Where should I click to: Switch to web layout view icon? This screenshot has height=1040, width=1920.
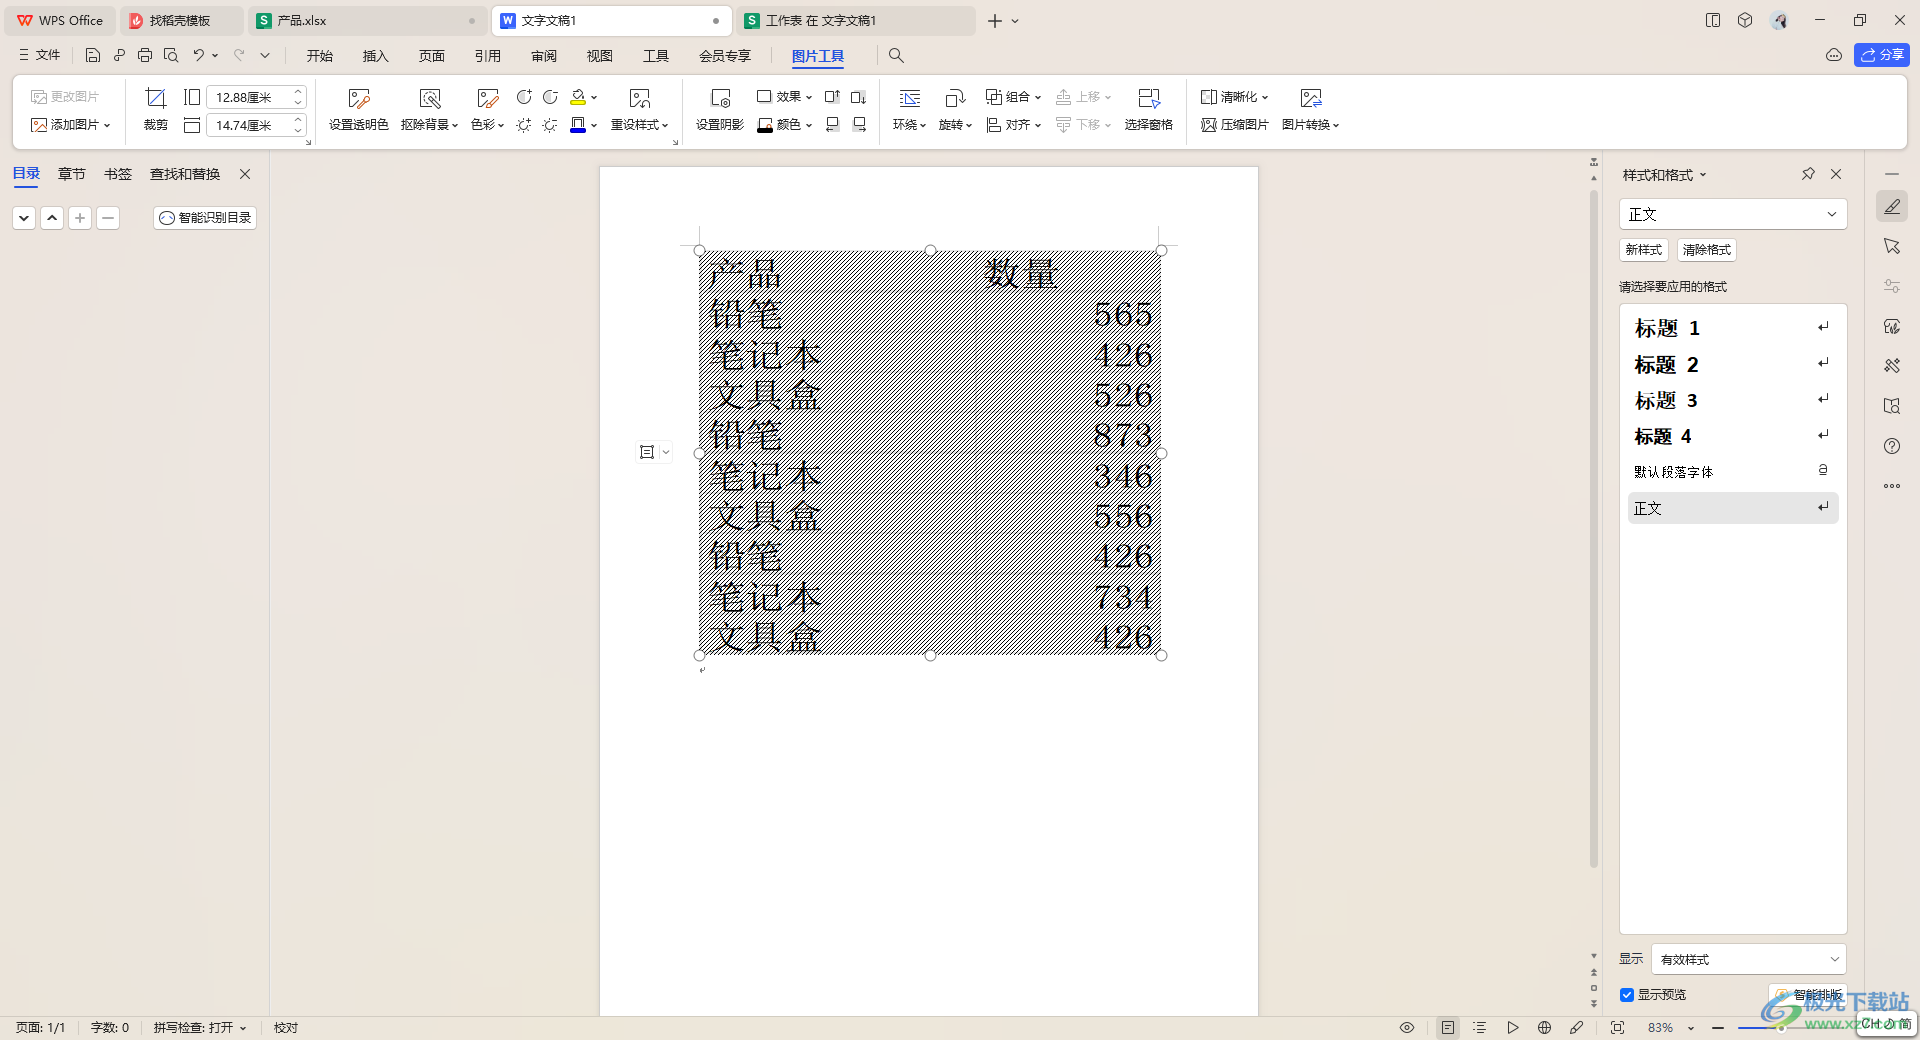pyautogui.click(x=1544, y=1027)
